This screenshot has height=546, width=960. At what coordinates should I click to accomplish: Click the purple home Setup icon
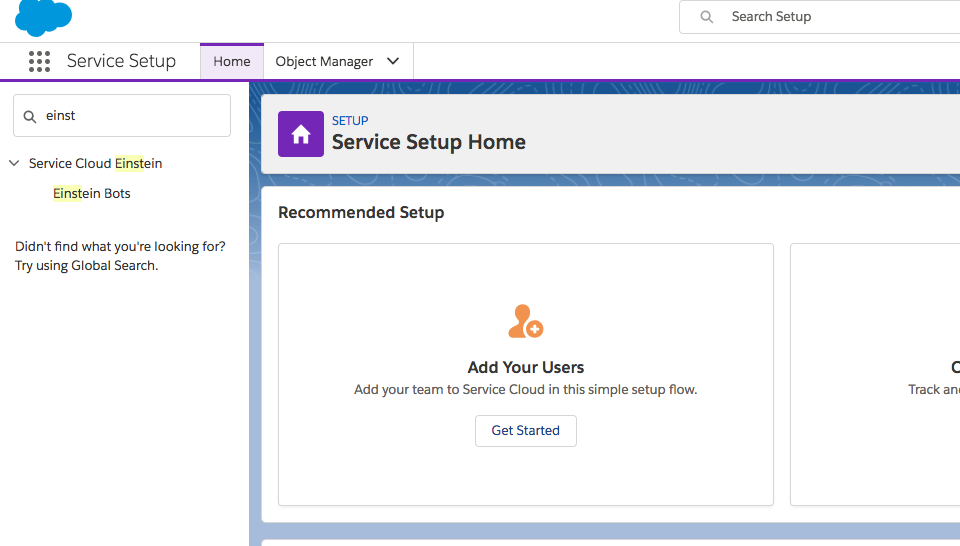(x=301, y=134)
